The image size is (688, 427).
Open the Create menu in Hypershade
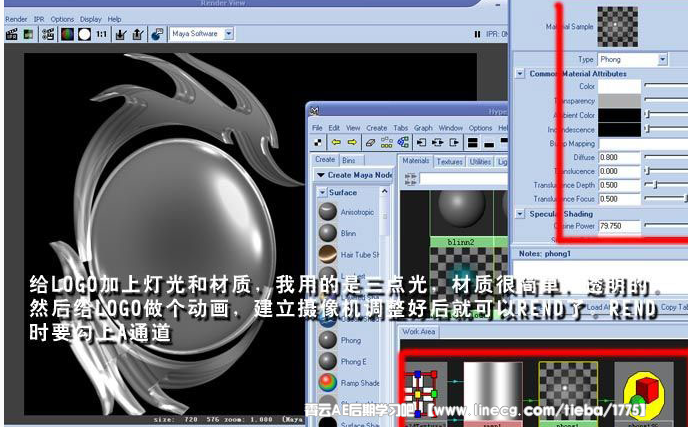click(376, 128)
